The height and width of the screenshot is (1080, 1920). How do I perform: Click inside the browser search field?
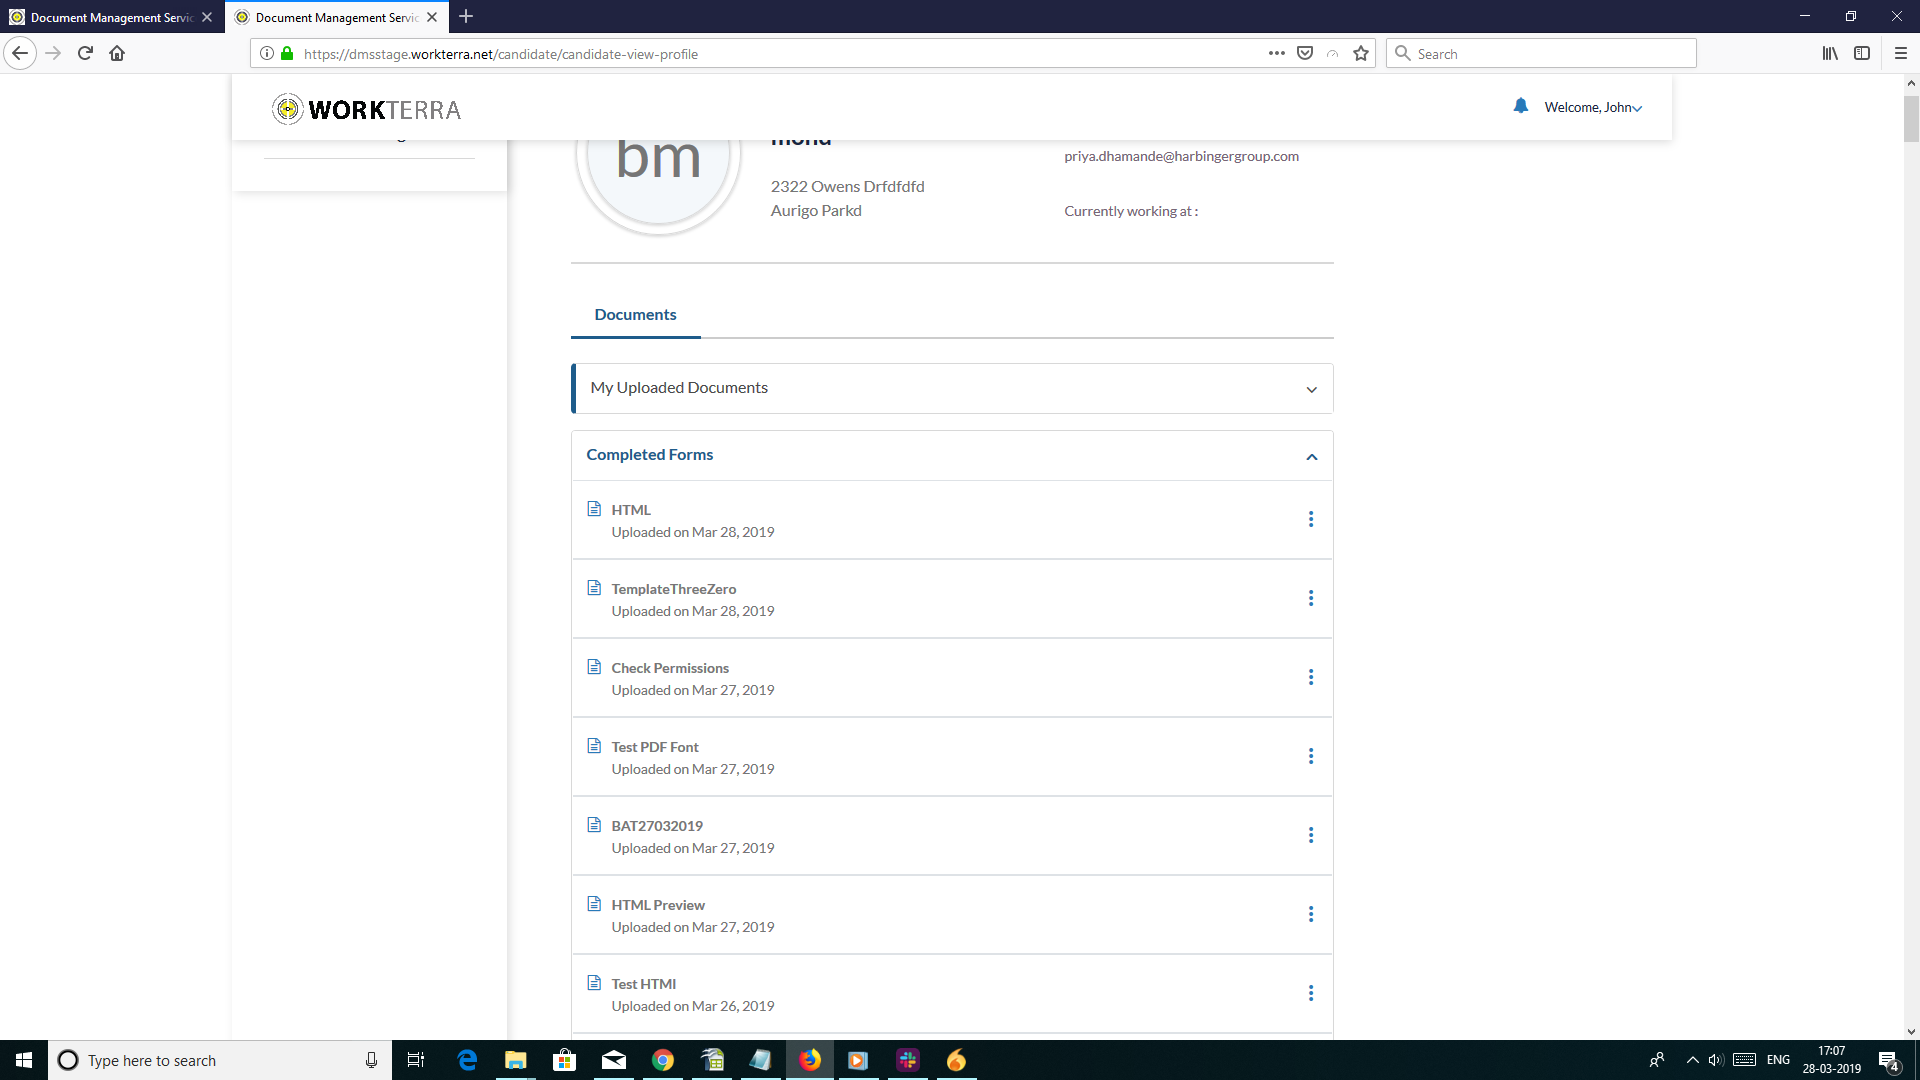click(1540, 53)
